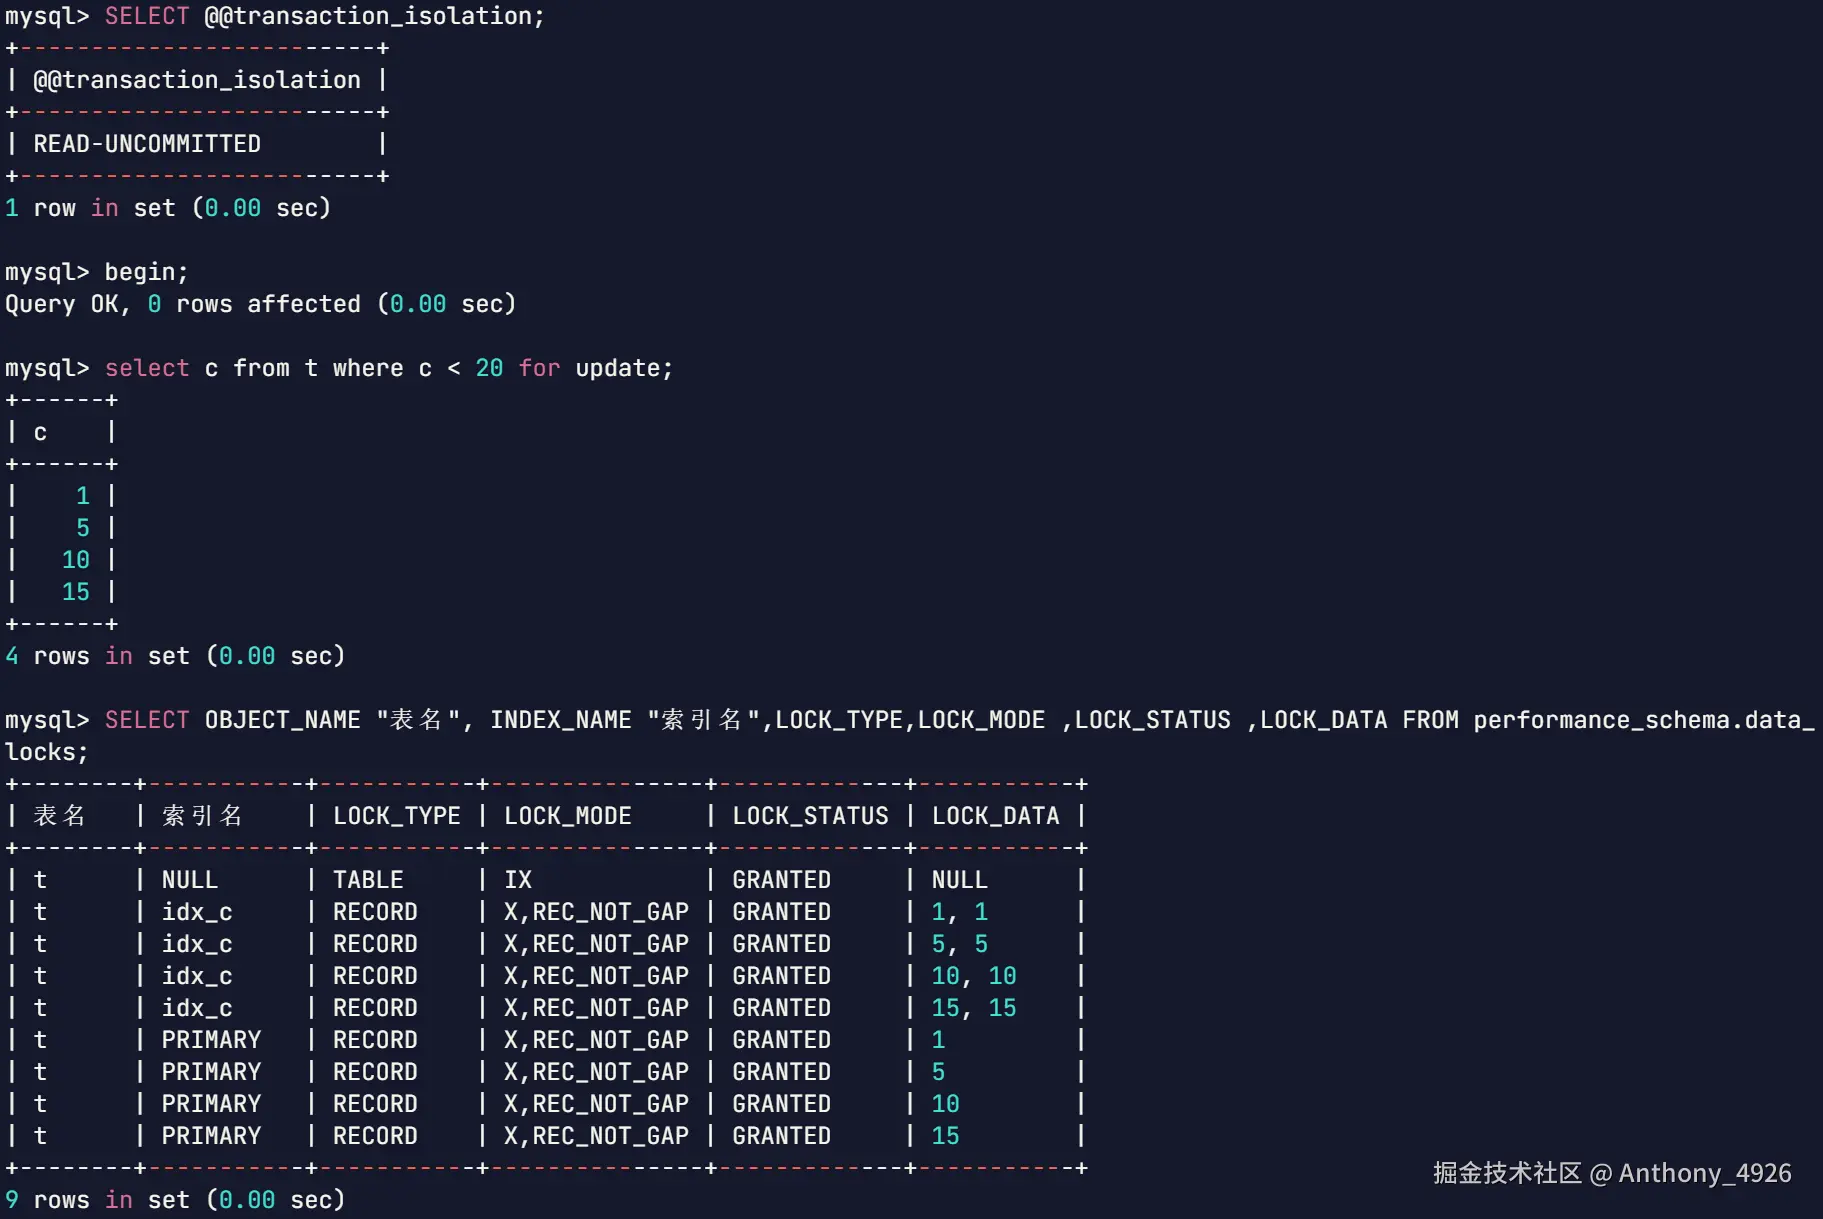The height and width of the screenshot is (1219, 1823).
Task: Click the "begin;" command text
Action: pyautogui.click(x=146, y=272)
